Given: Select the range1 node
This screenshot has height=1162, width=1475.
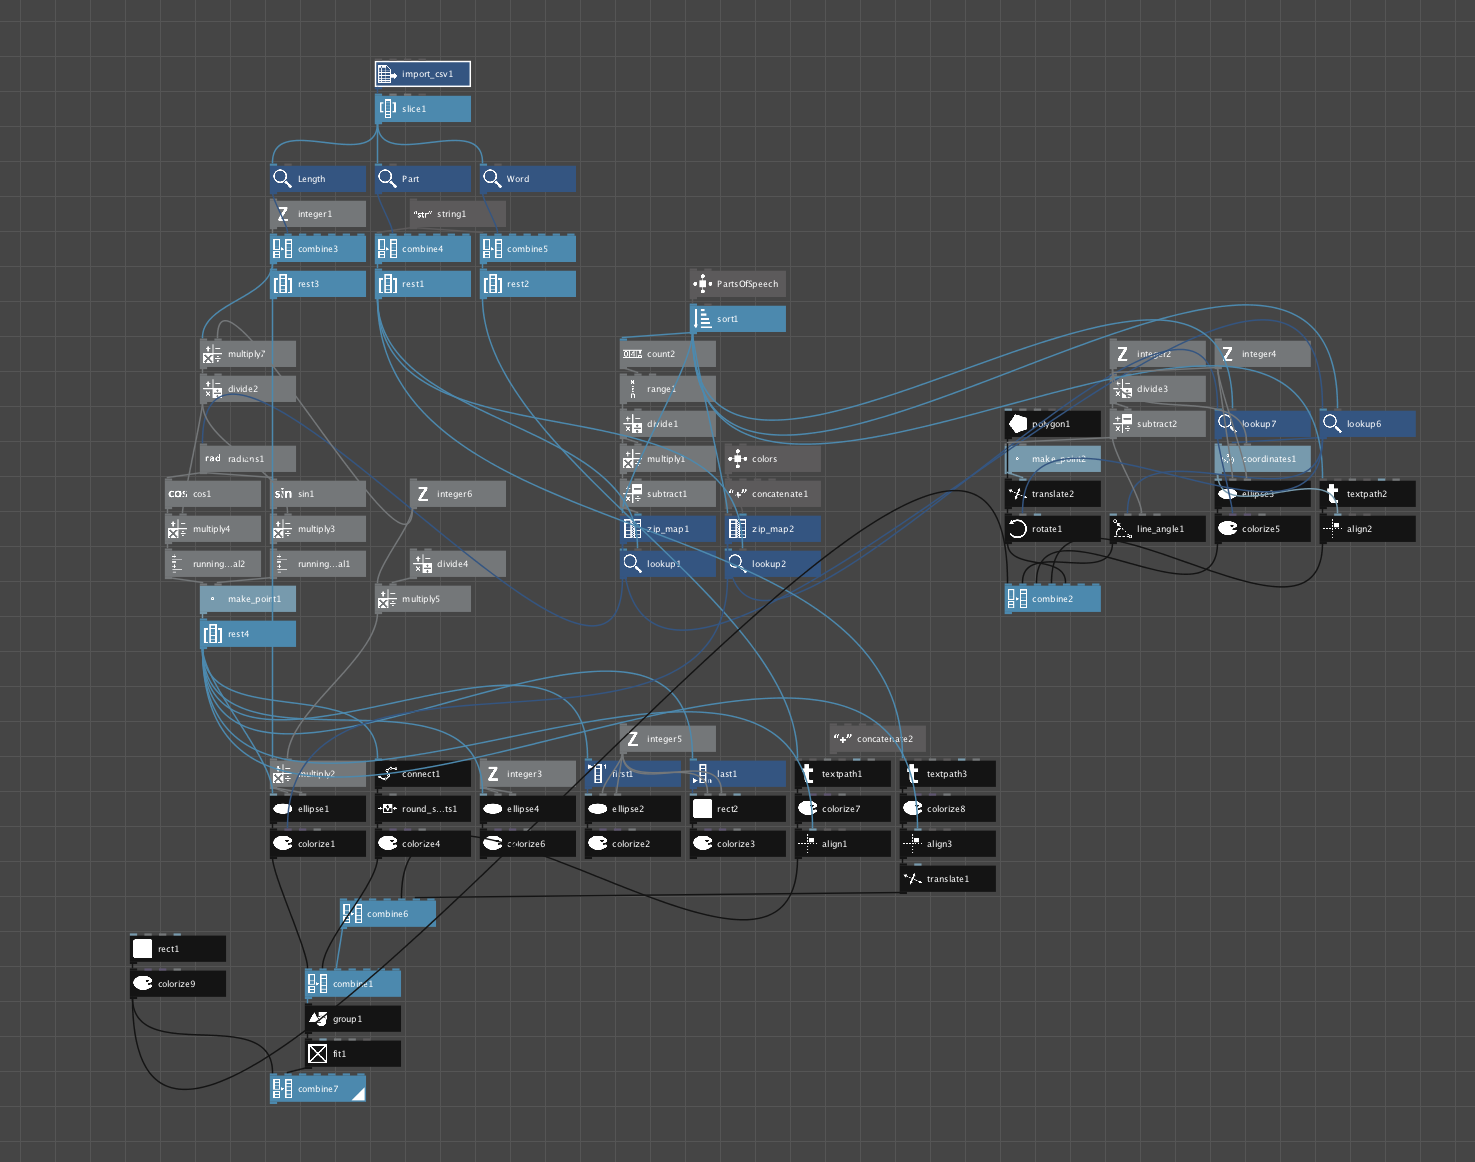Looking at the screenshot, I should point(668,389).
